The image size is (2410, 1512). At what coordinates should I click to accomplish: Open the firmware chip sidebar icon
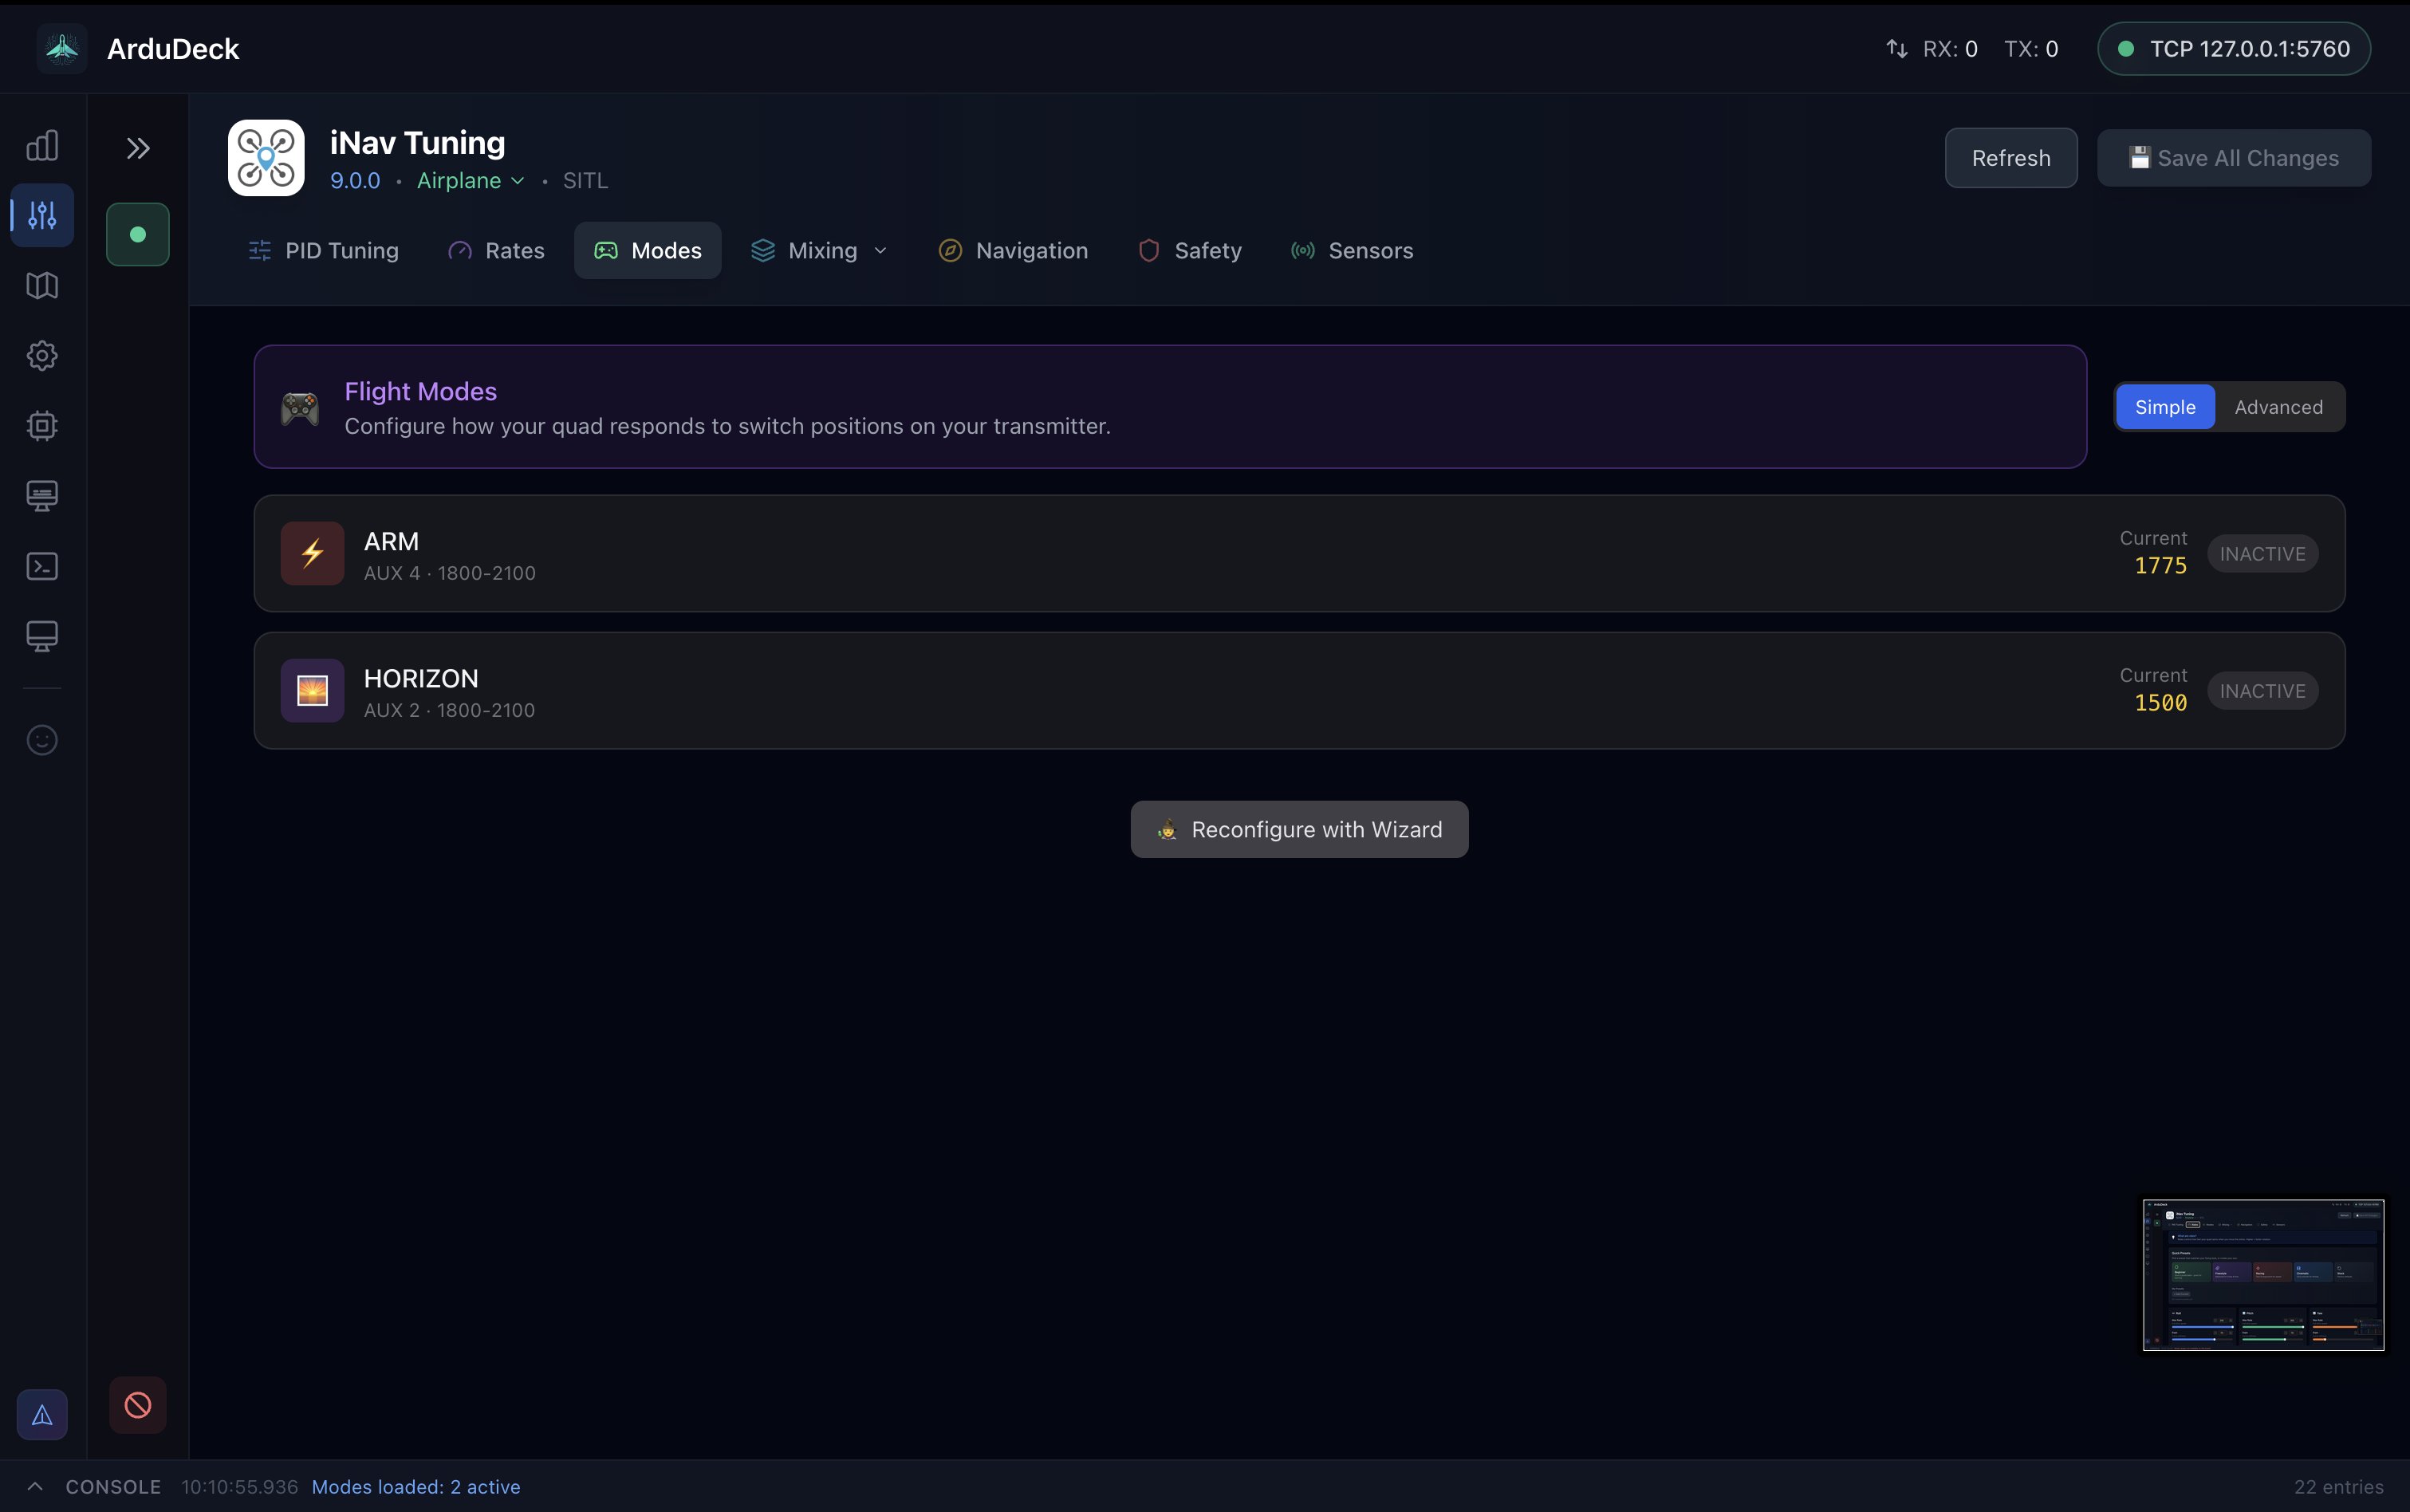click(x=42, y=426)
